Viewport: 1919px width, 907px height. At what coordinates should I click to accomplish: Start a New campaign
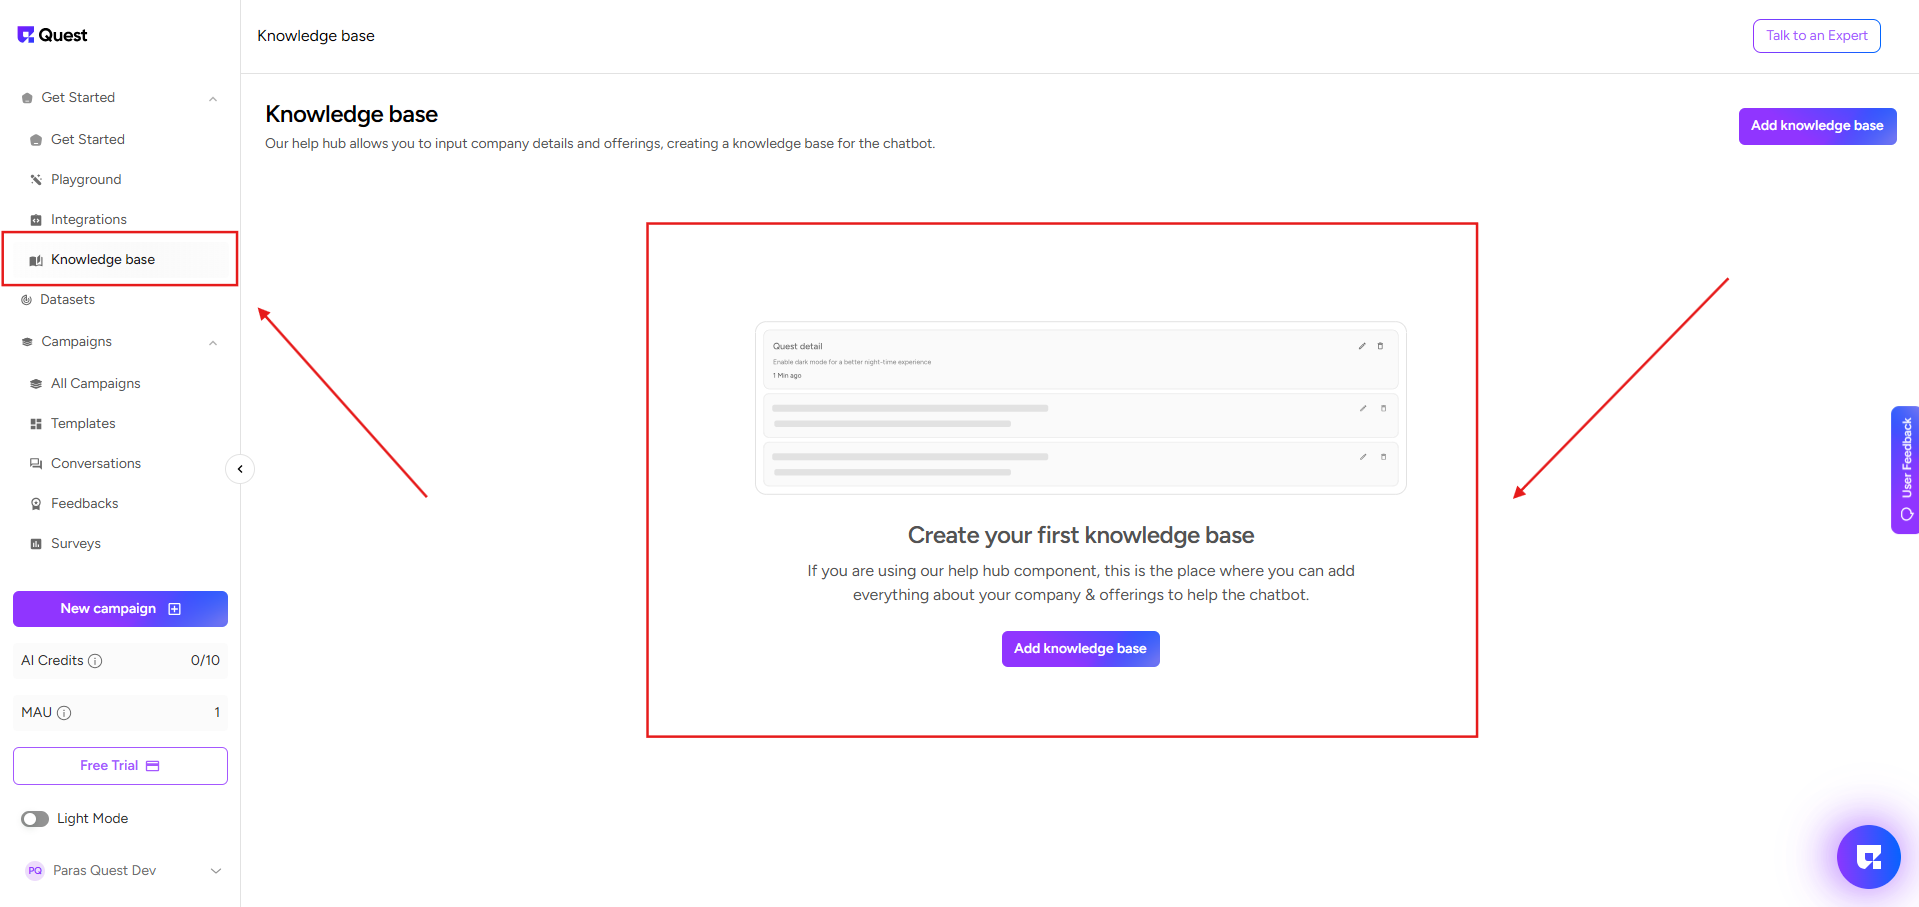click(120, 609)
